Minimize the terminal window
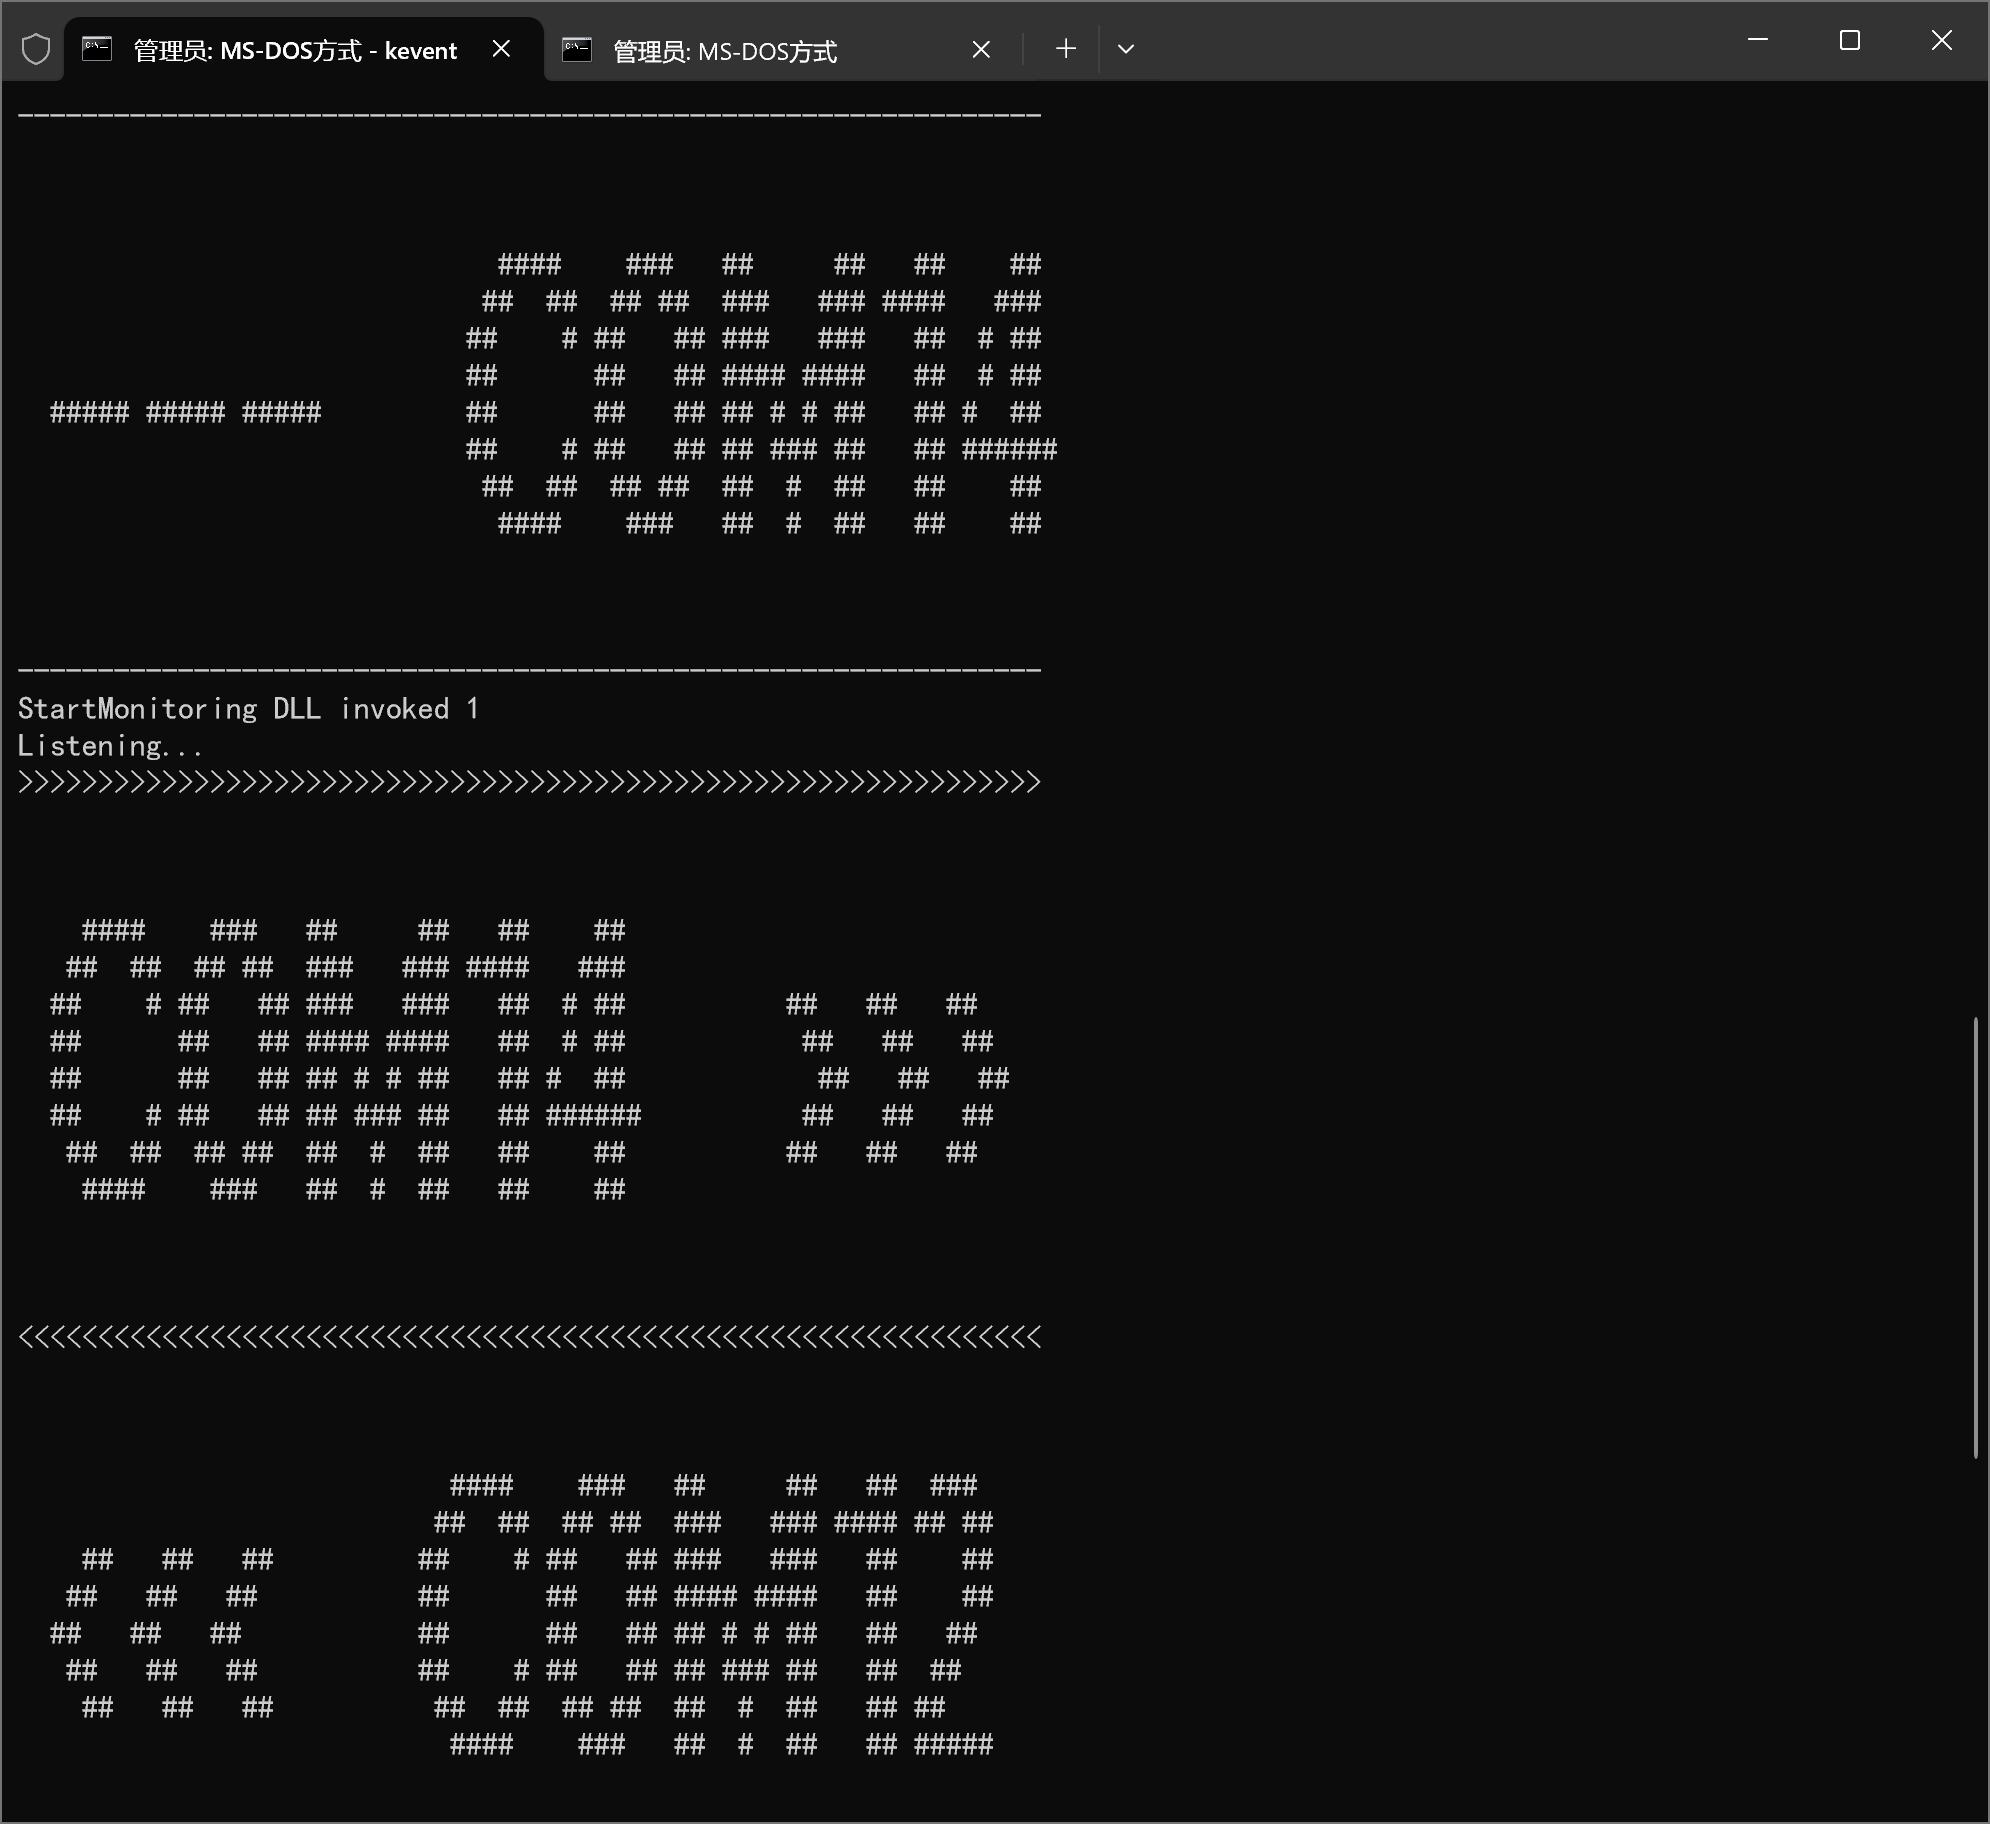The width and height of the screenshot is (1990, 1824). pos(1758,40)
